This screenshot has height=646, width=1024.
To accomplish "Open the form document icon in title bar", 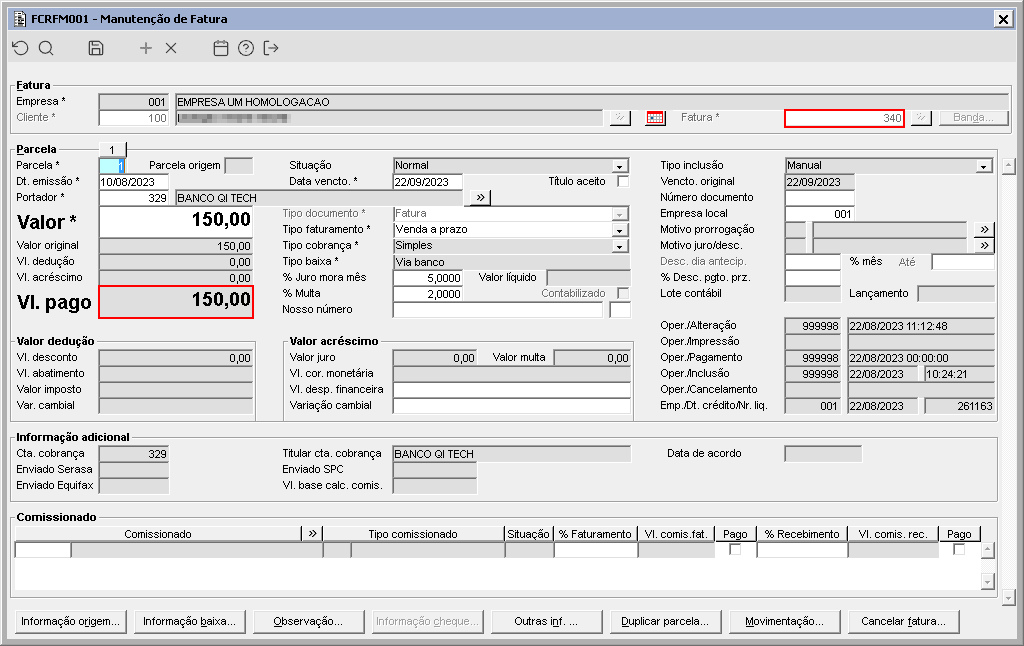I will tap(20, 19).
